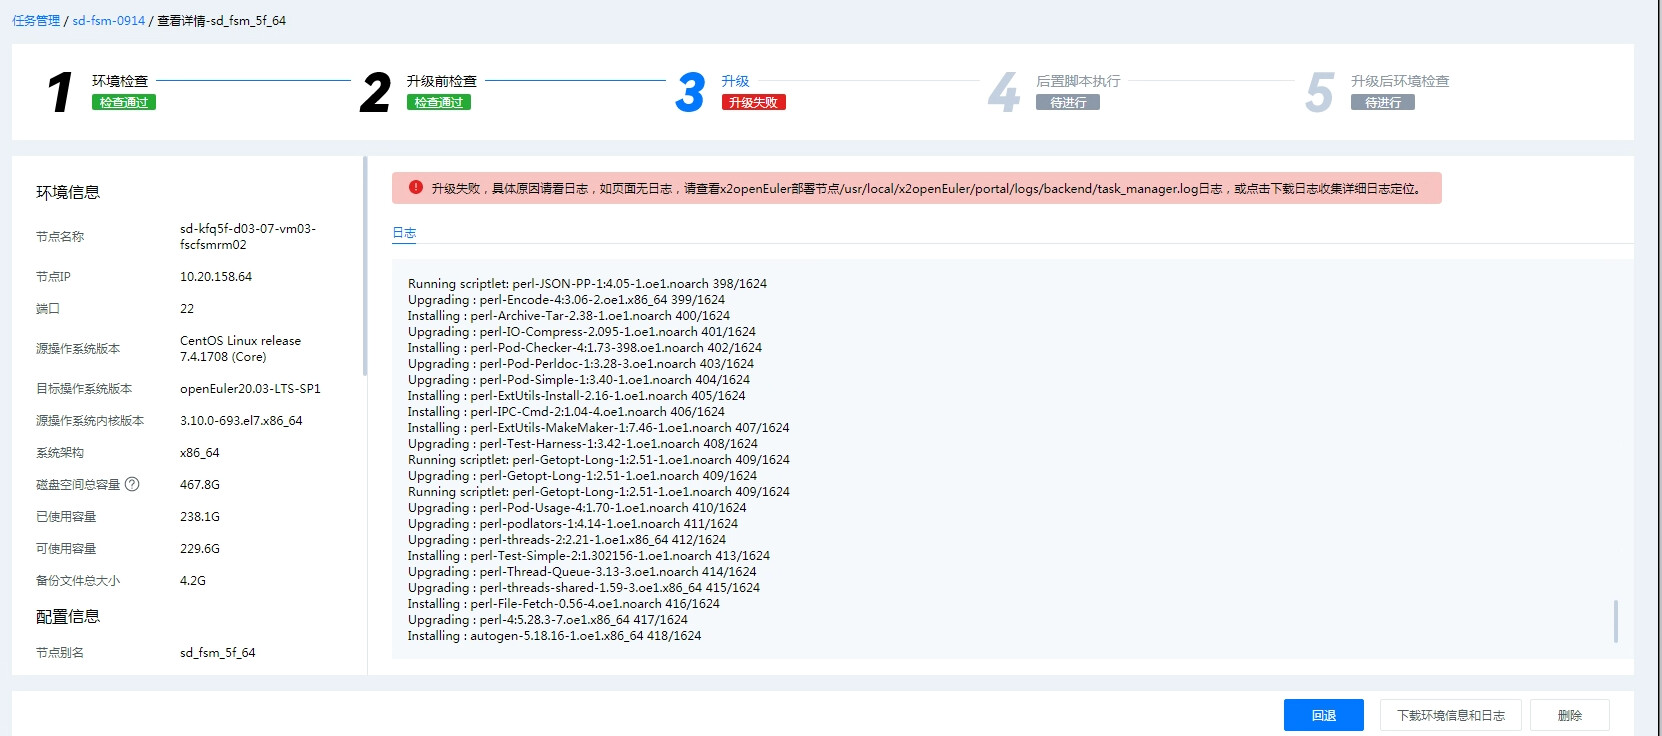Click the 待进行 badge under 后置脚本执行

click(1068, 102)
